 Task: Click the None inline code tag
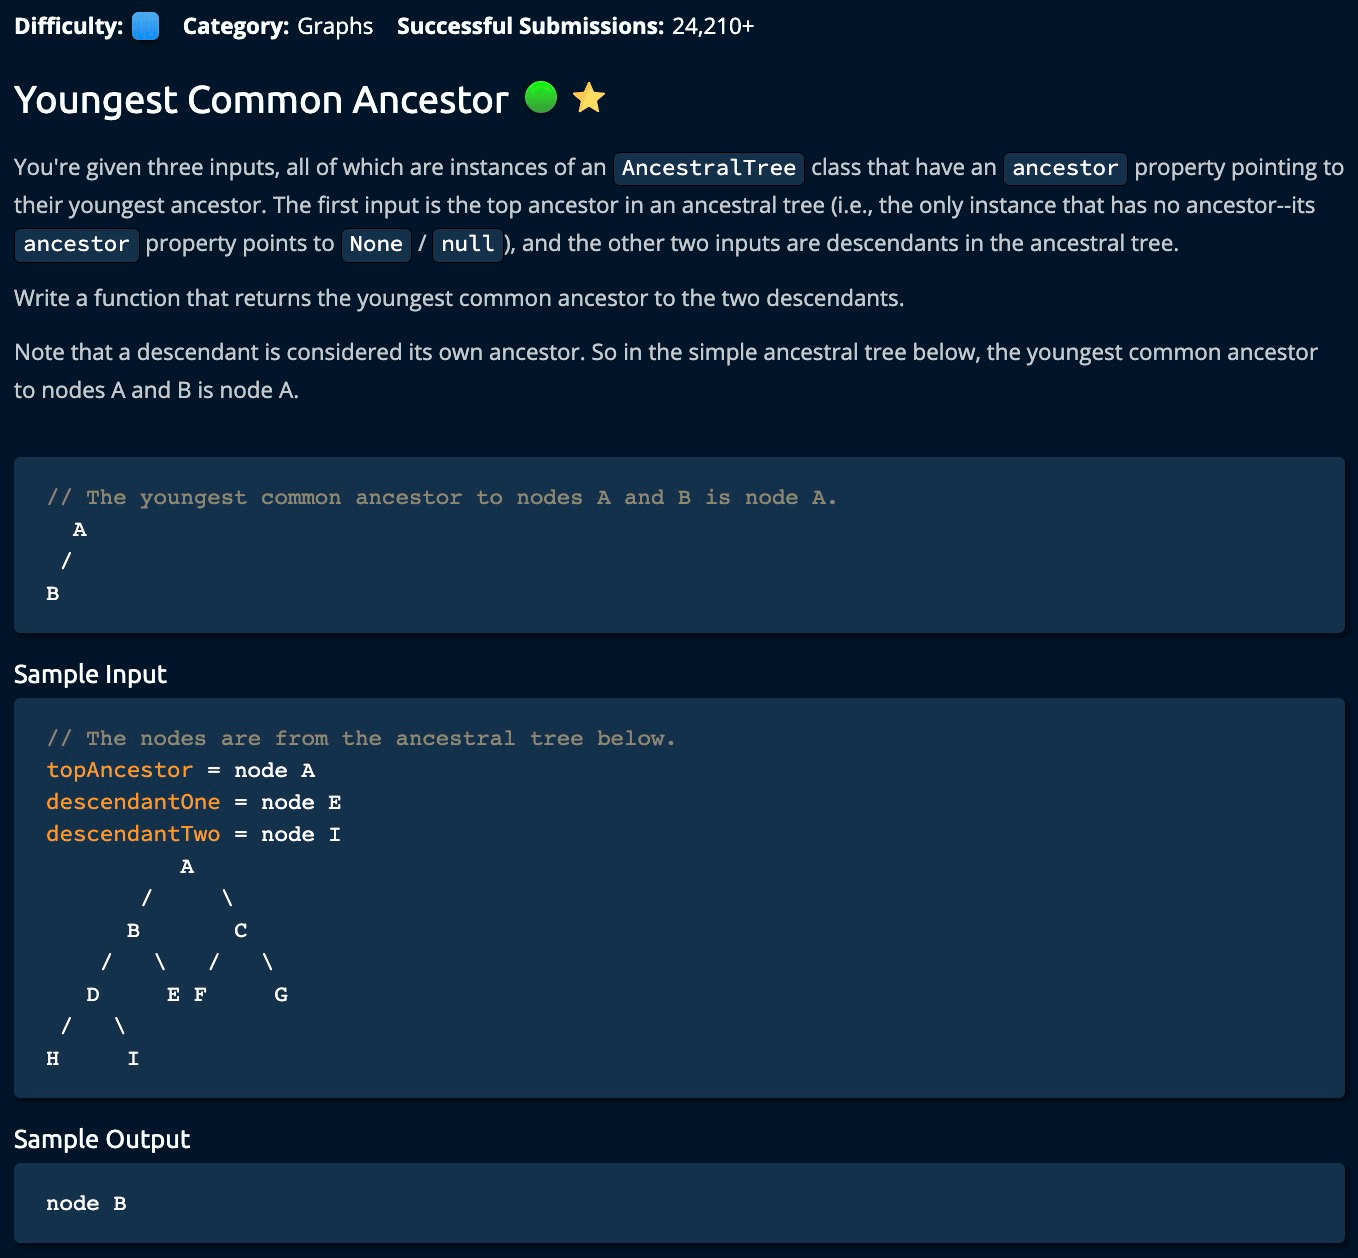click(376, 244)
